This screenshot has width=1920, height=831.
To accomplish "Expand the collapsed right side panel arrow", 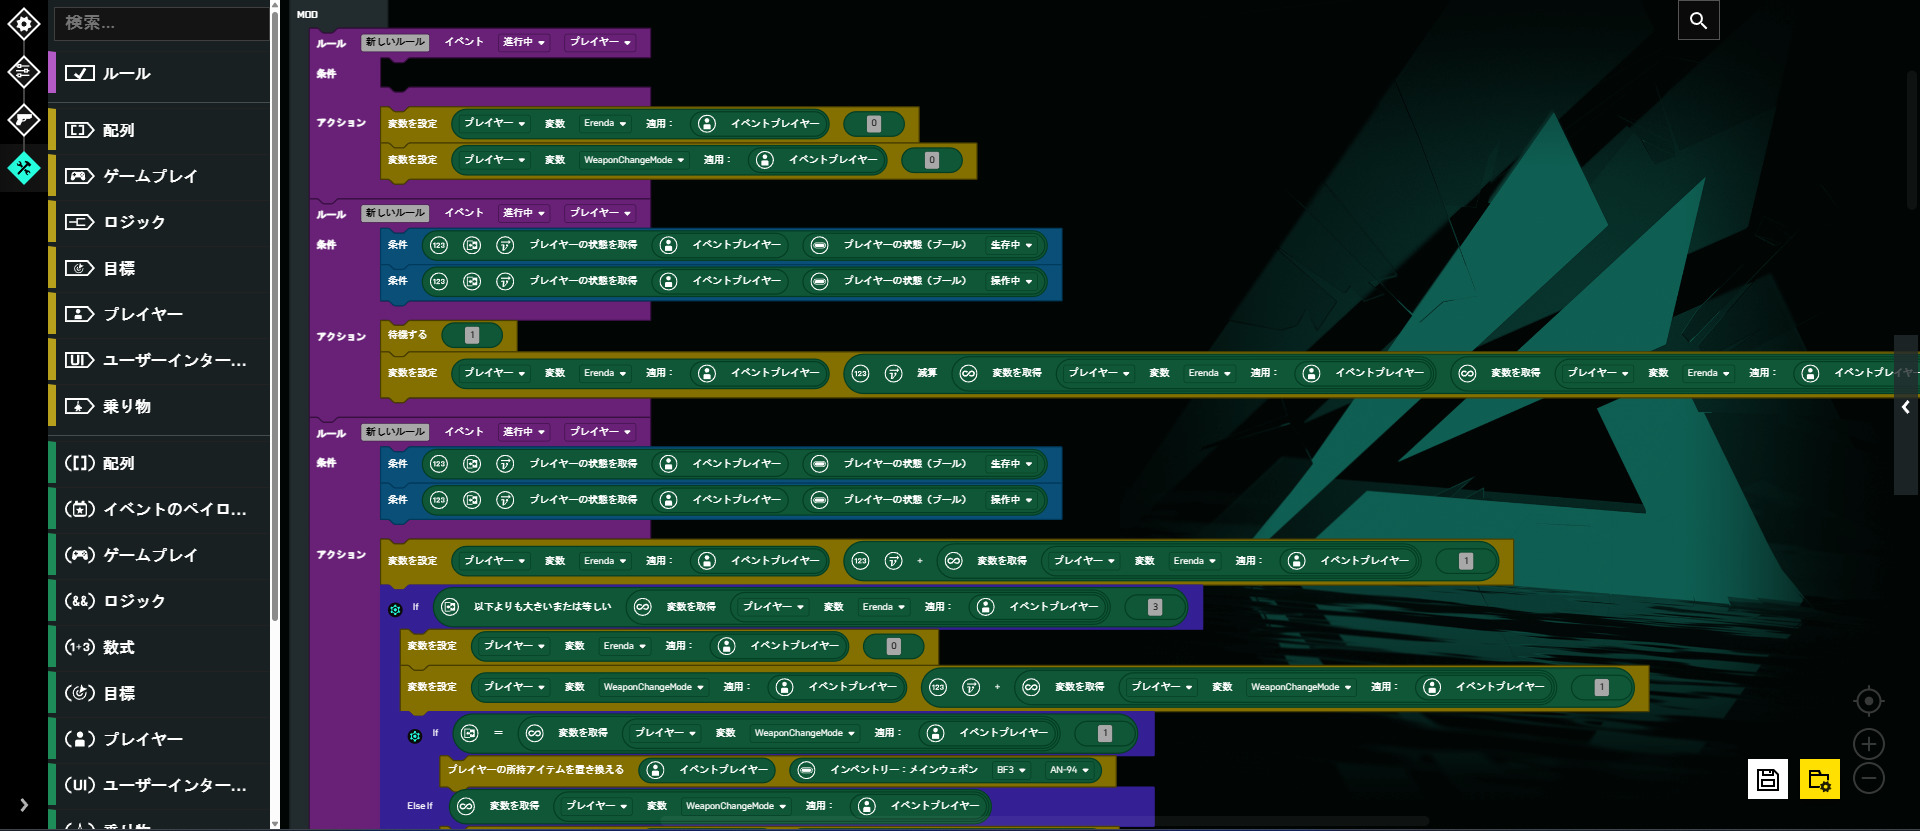I will [x=1906, y=407].
